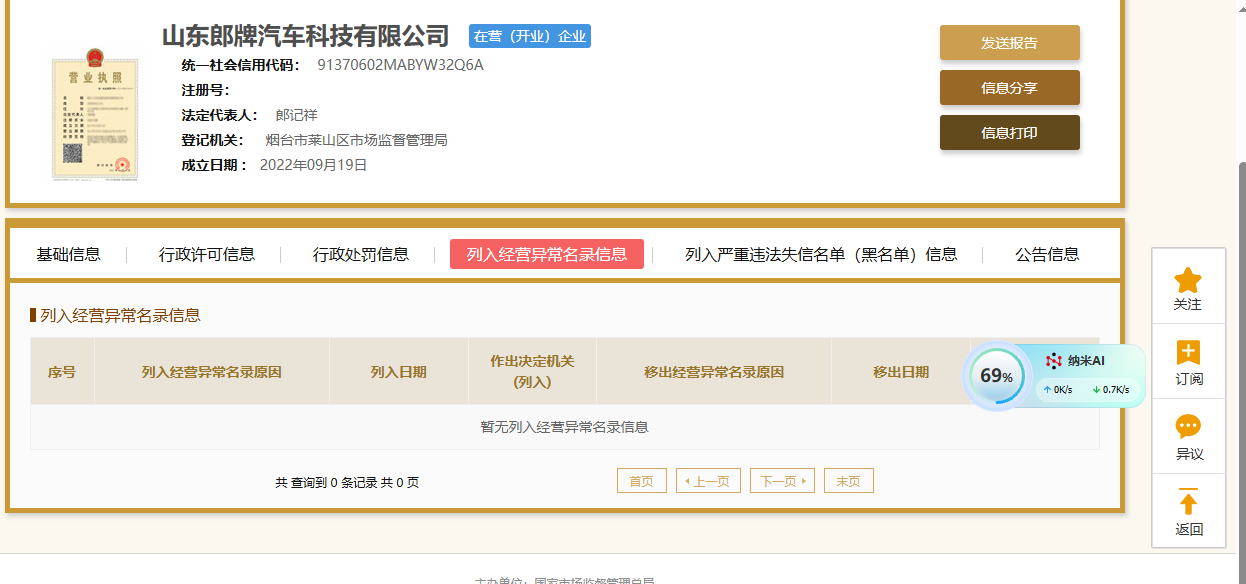Image resolution: width=1246 pixels, height=584 pixels.
Task: Click the 订阅 subscribe icon
Action: coord(1188,353)
